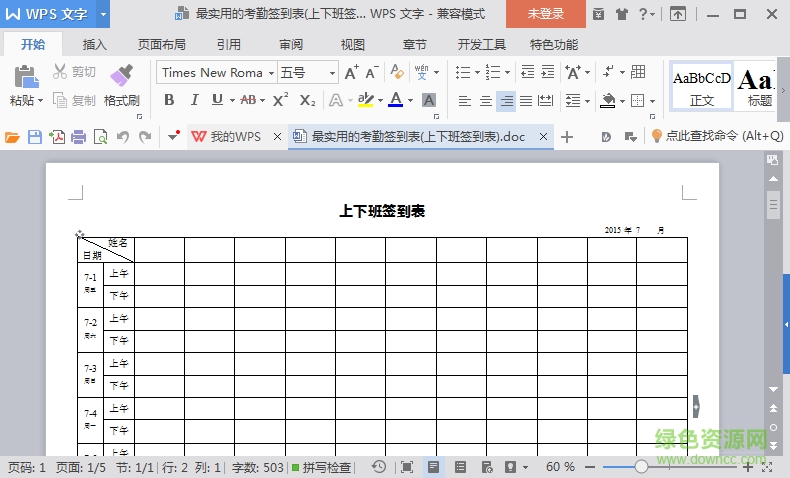The width and height of the screenshot is (790, 478).
Task: Toggle Bold formatting
Action: [169, 100]
